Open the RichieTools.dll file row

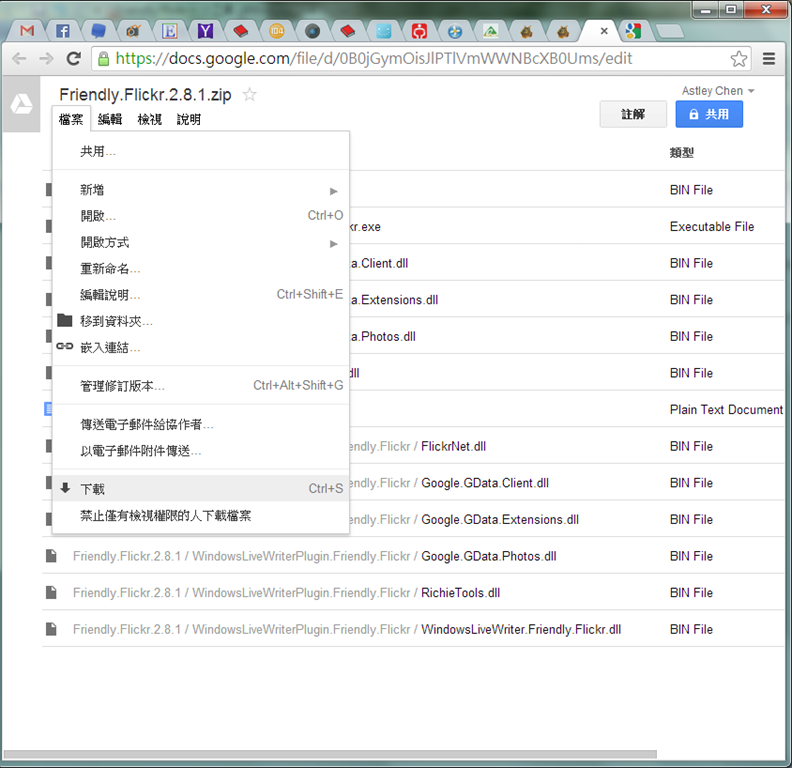[x=413, y=593]
